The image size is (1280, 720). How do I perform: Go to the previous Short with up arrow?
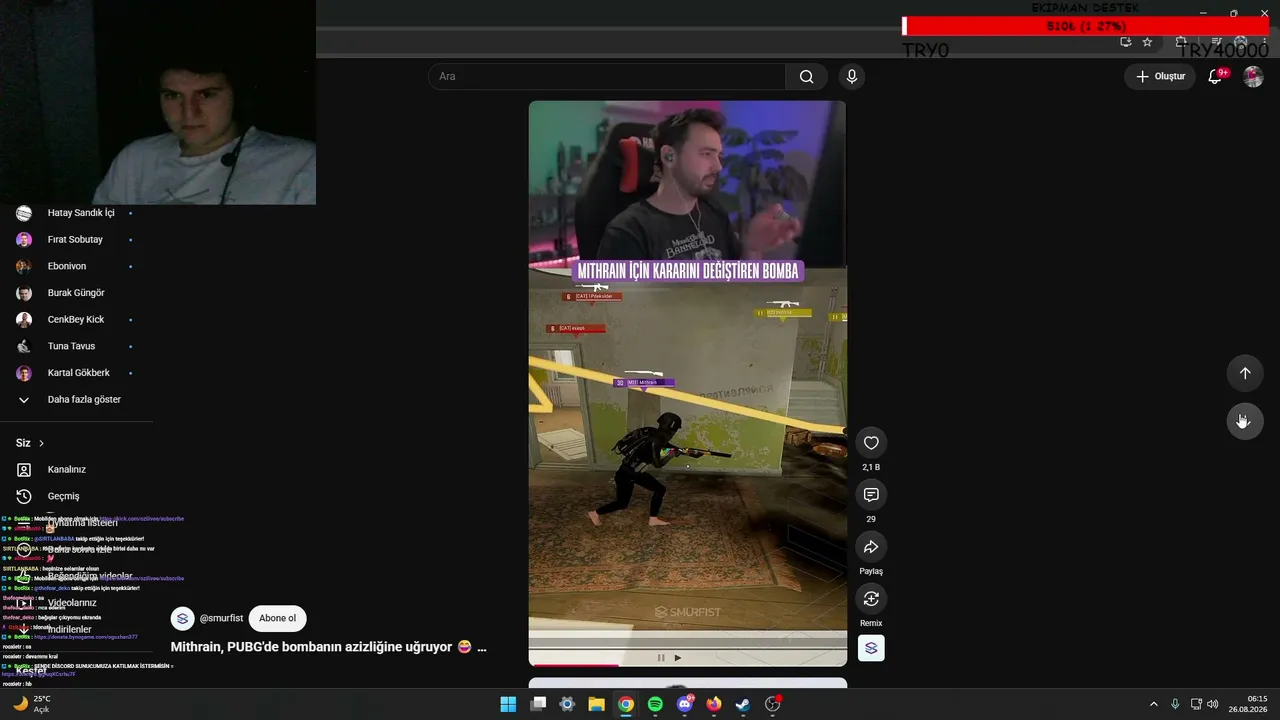(1245, 373)
